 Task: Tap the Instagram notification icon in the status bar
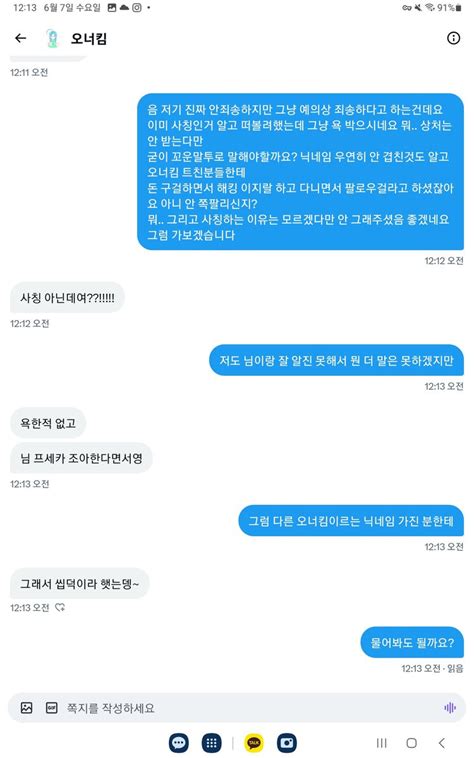point(137,8)
